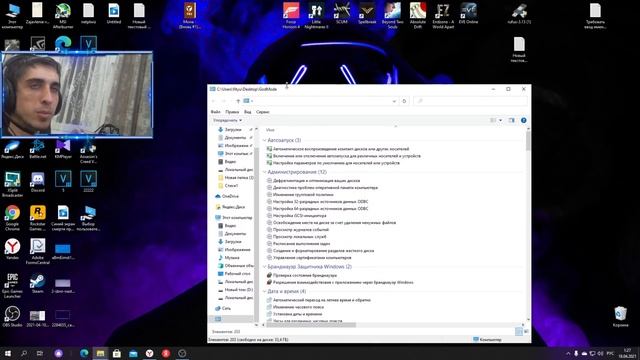The image size is (640, 360).
Task: Click the Explorer search field
Action: click(470, 101)
